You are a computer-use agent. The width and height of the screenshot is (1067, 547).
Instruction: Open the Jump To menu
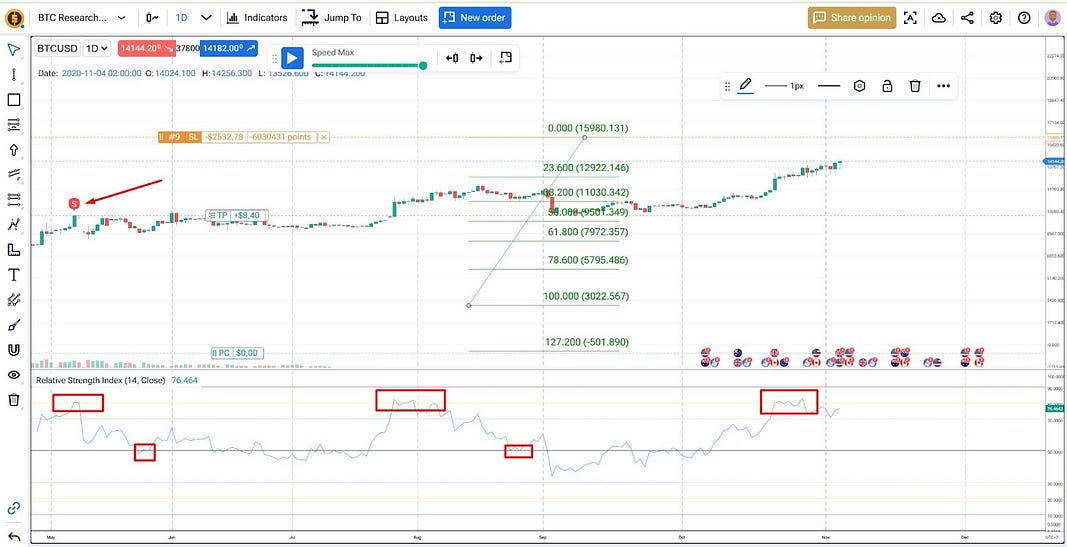(x=332, y=18)
